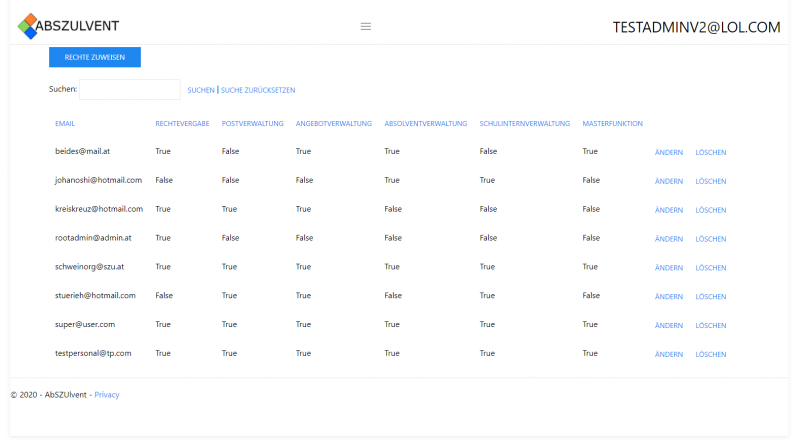Click Löschen for testpersonal@tp.com
The width and height of the screenshot is (800, 447).
pos(711,354)
